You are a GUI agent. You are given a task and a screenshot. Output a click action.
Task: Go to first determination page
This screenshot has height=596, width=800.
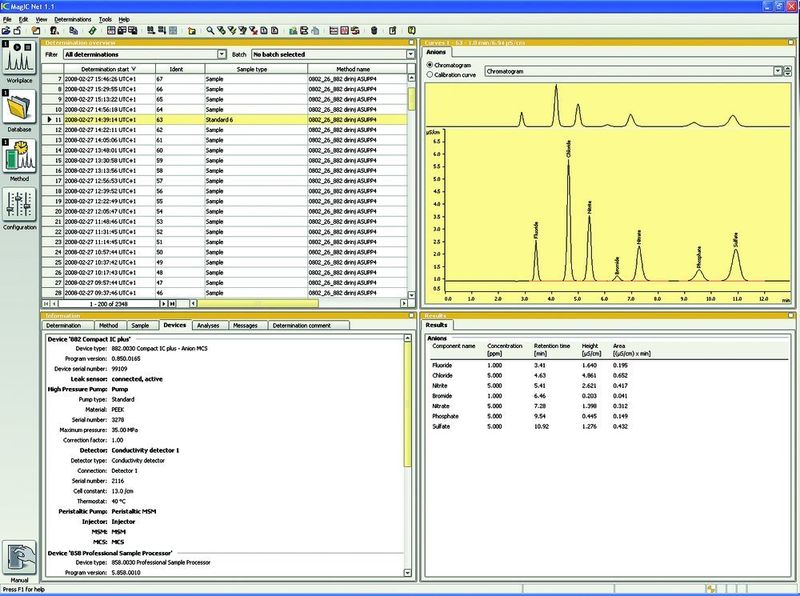46,304
